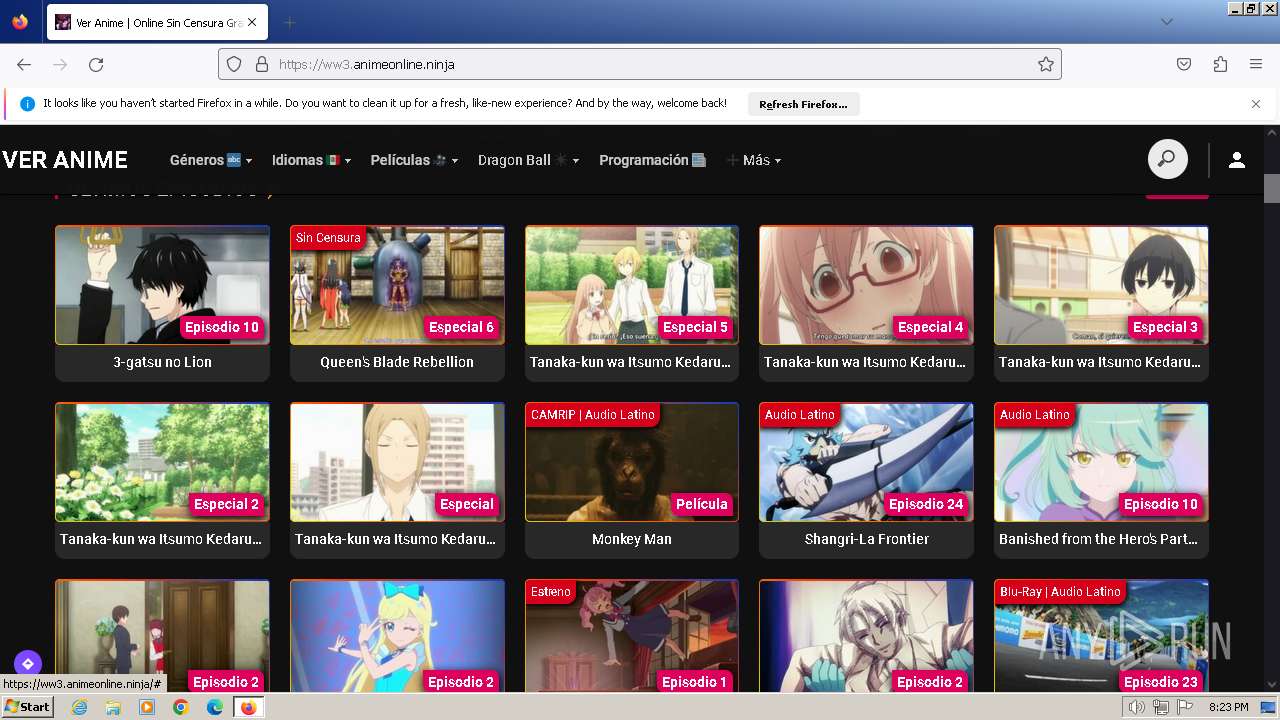1280x720 pixels.
Task: Open the user account profile icon
Action: pyautogui.click(x=1237, y=160)
